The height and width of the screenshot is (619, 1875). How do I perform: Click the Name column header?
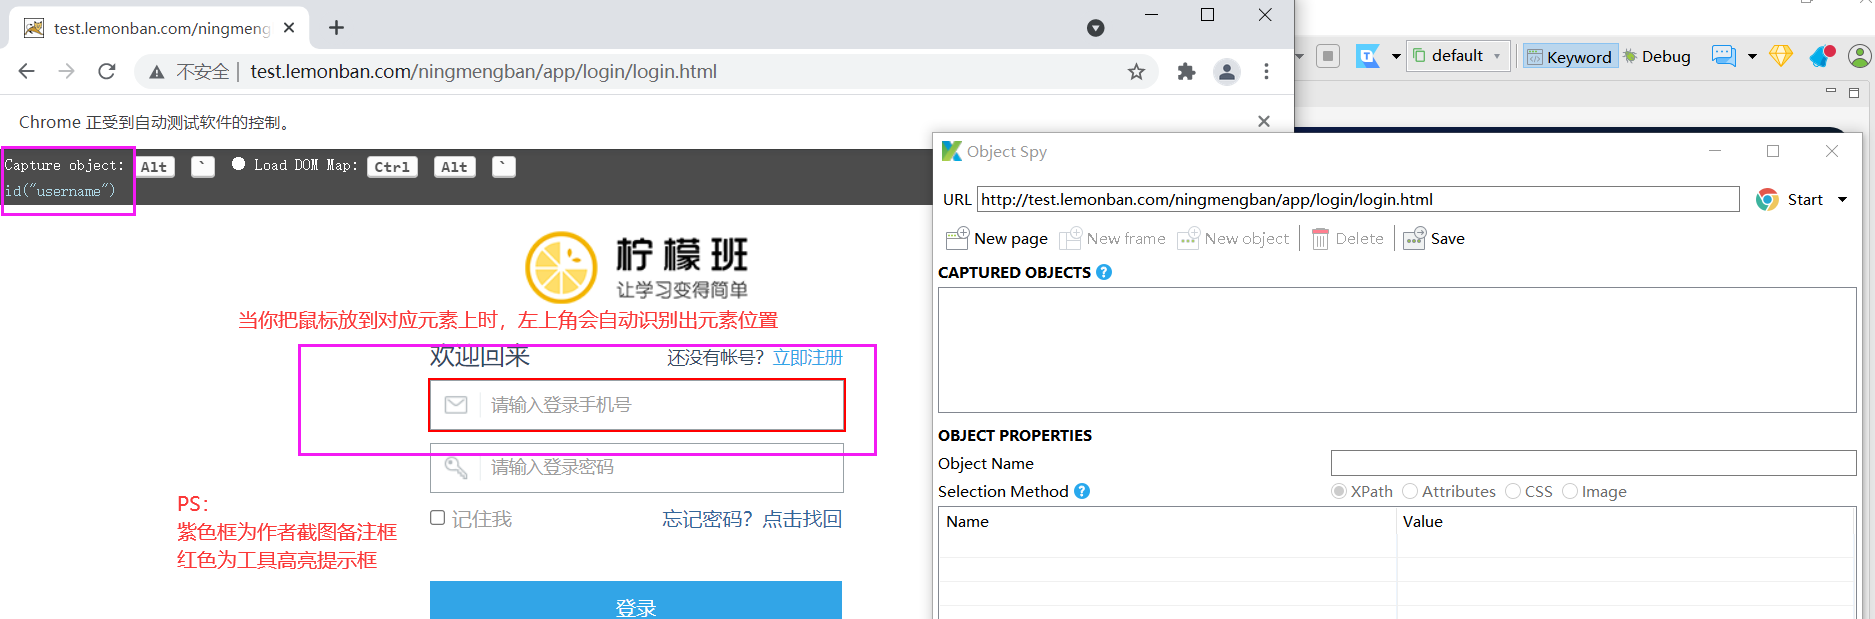[1167, 521]
